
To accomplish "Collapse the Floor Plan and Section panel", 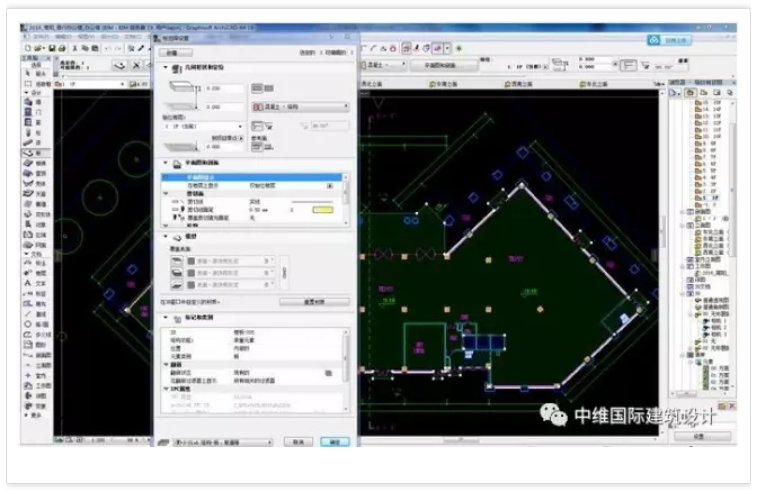I will tap(166, 163).
